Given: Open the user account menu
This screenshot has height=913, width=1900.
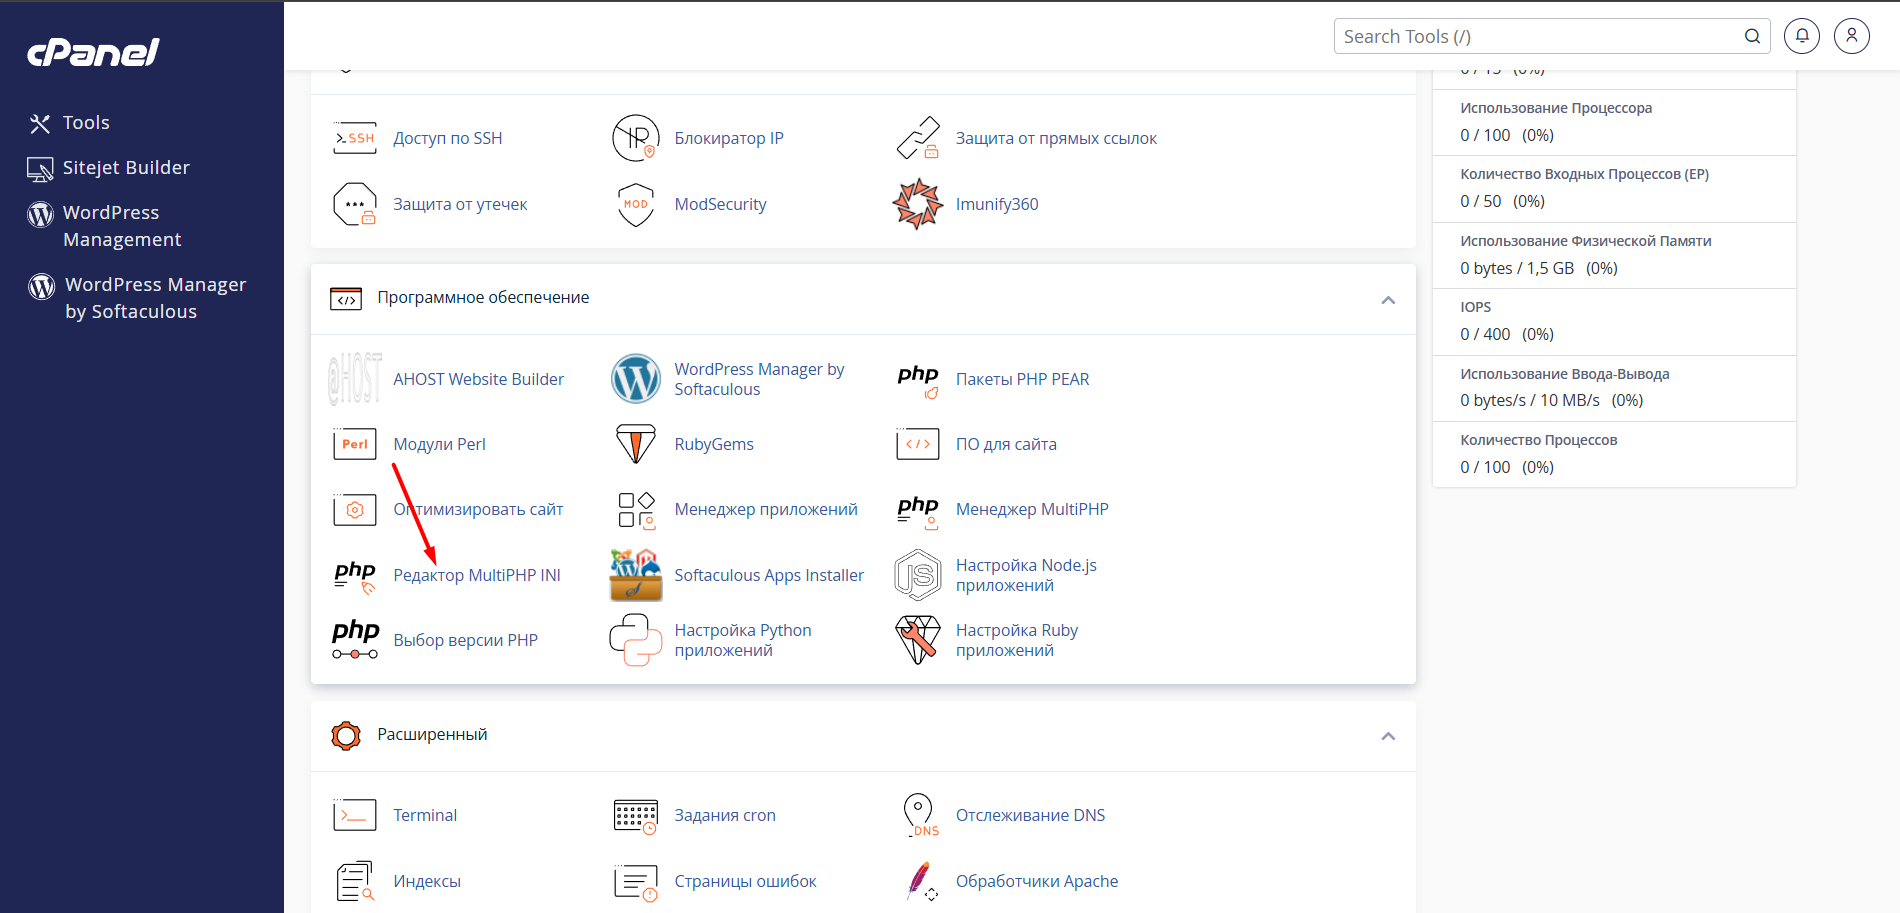Looking at the screenshot, I should [x=1852, y=36].
